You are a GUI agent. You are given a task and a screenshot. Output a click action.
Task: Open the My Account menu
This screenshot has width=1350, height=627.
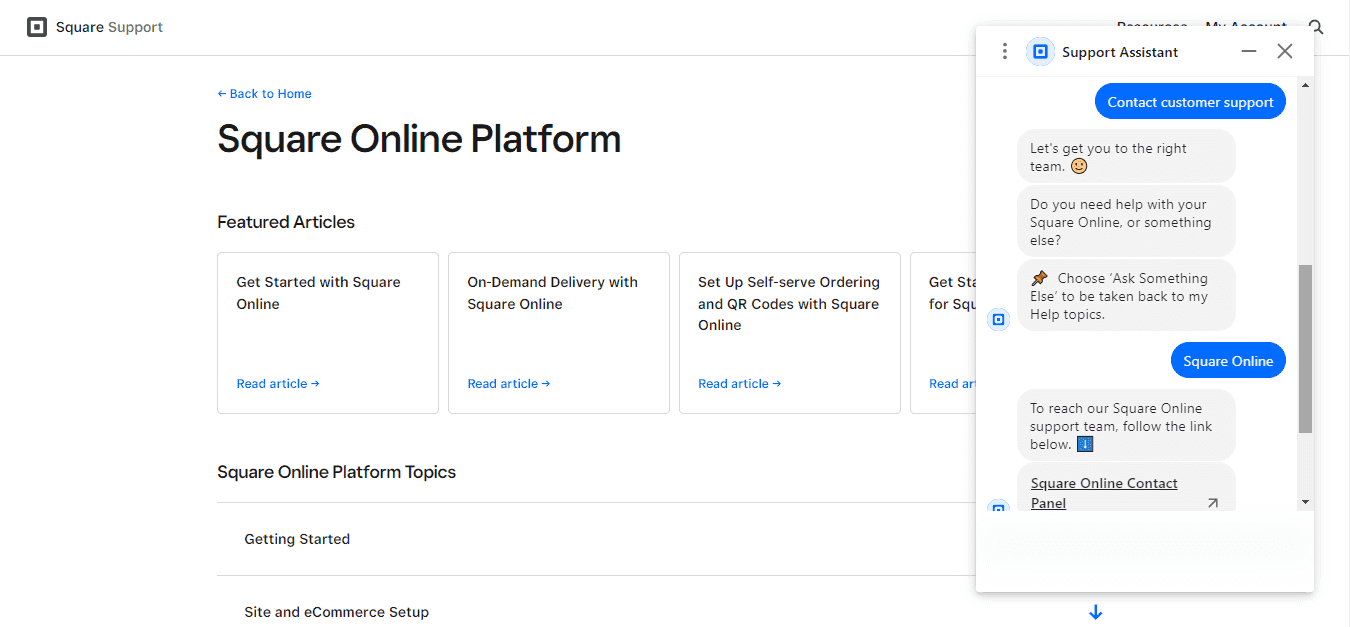(x=1244, y=27)
